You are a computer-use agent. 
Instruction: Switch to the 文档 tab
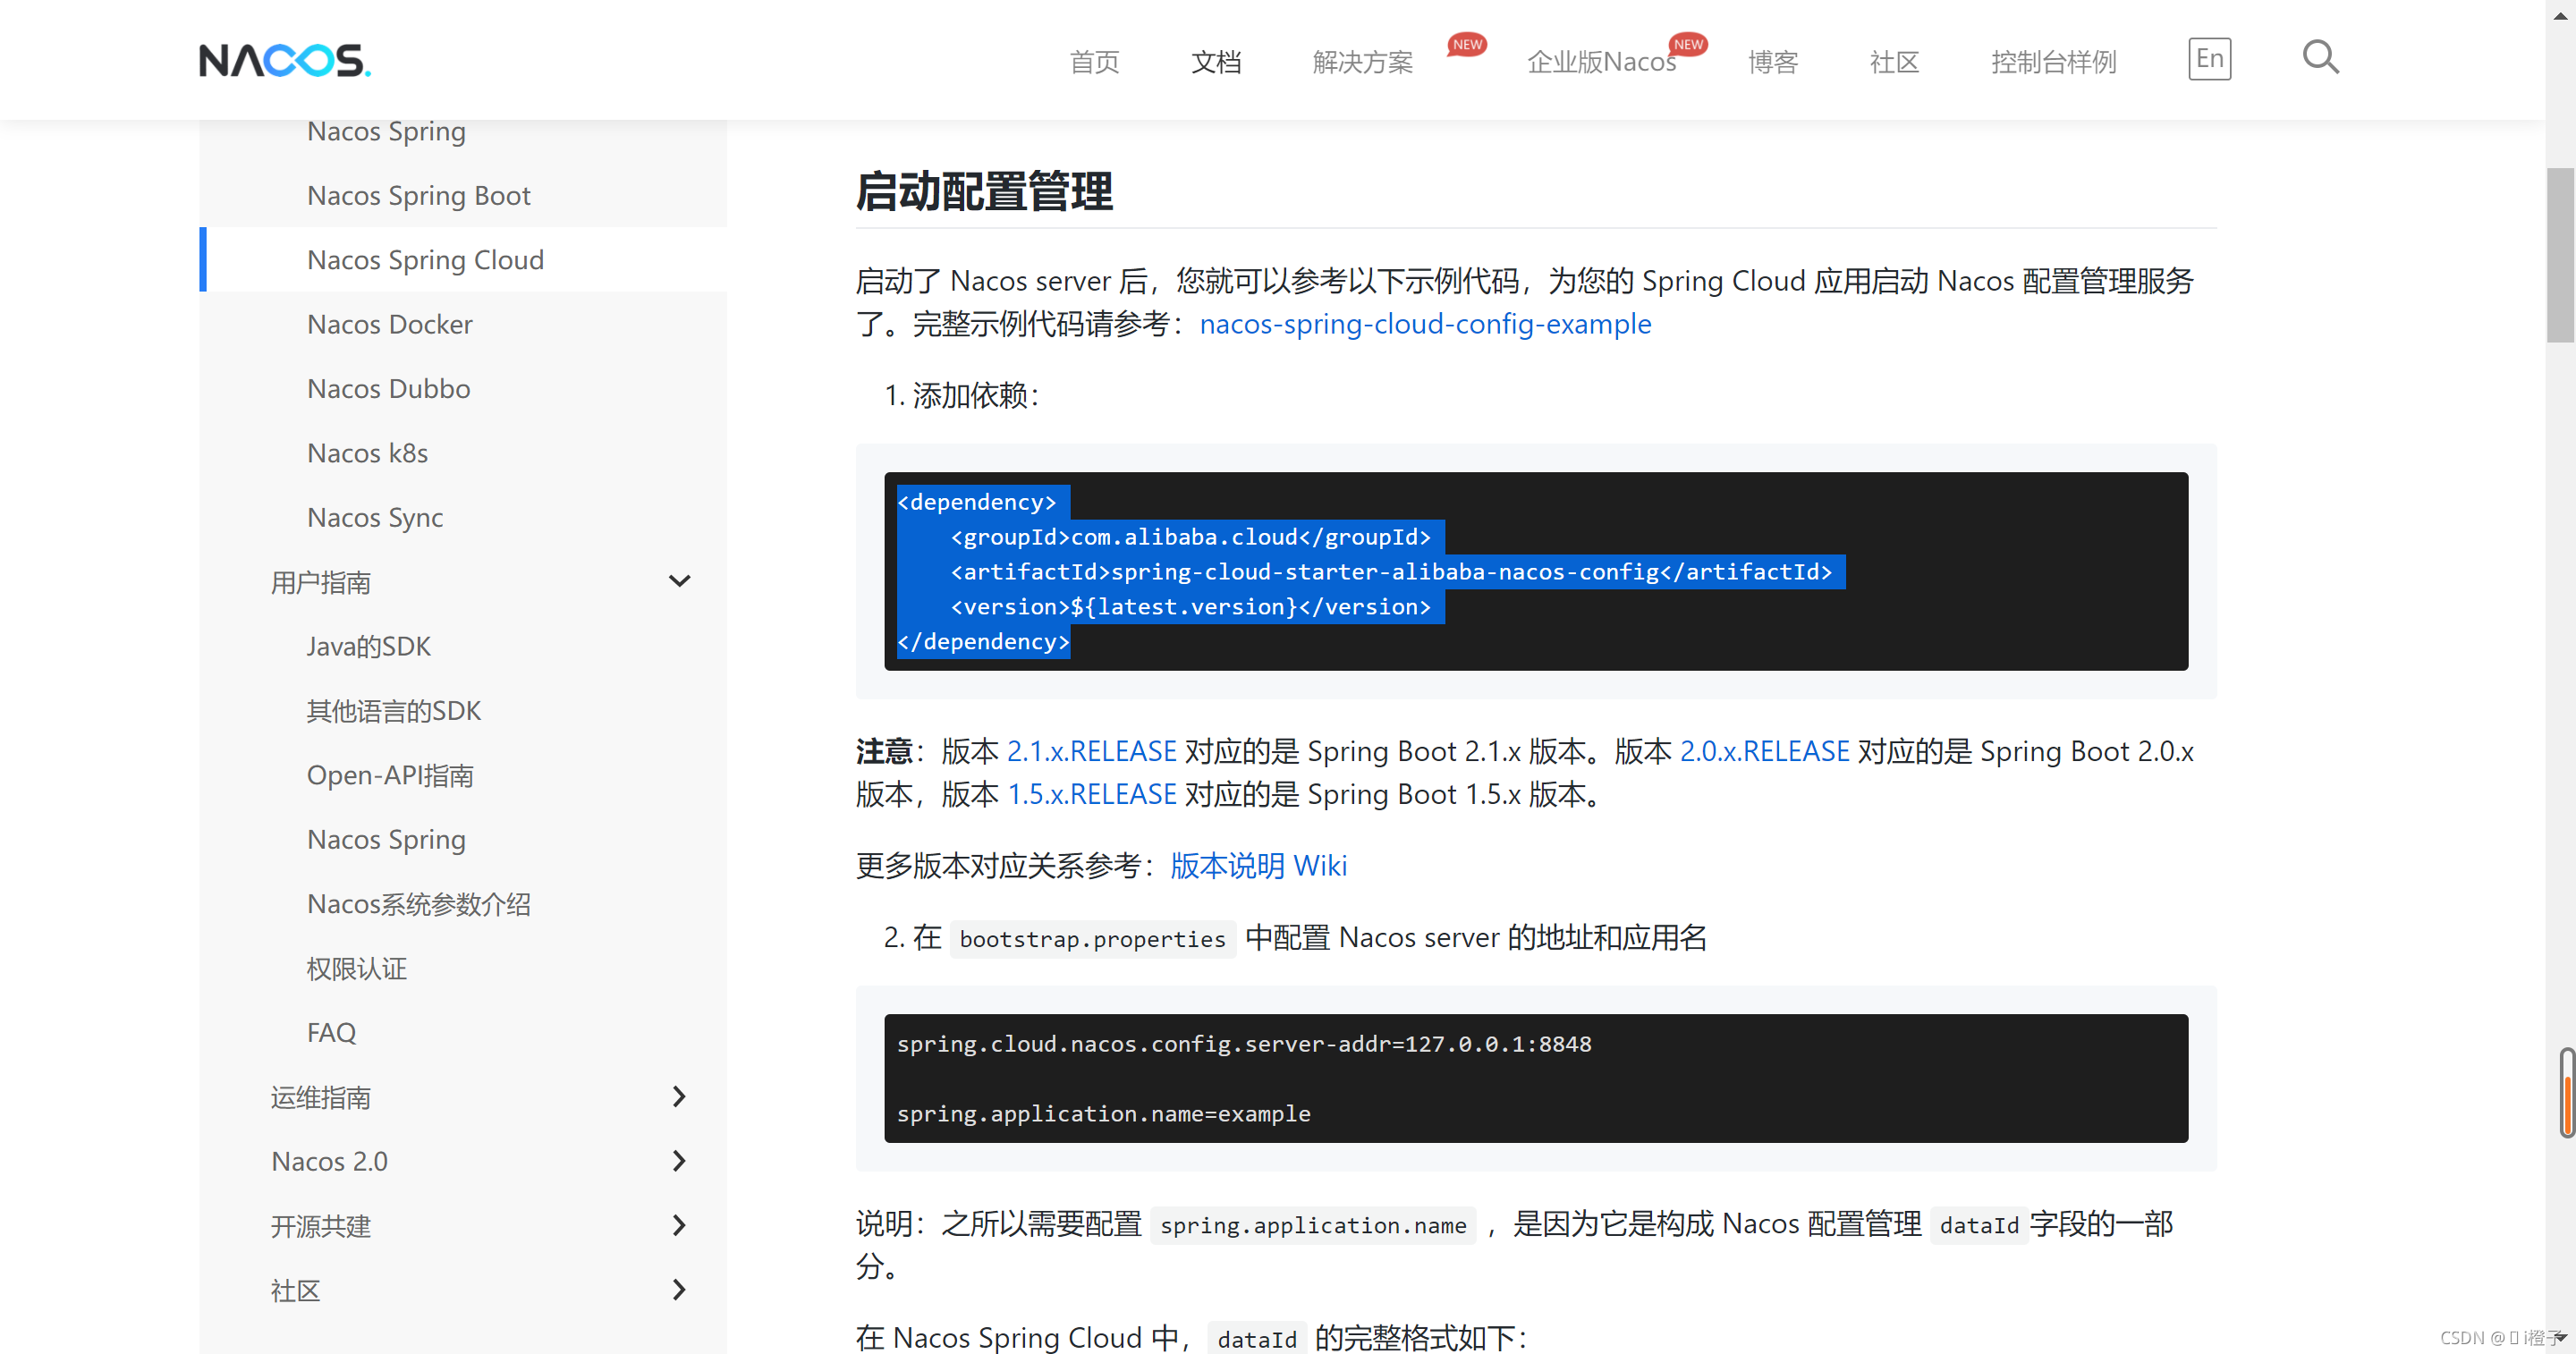tap(1216, 61)
